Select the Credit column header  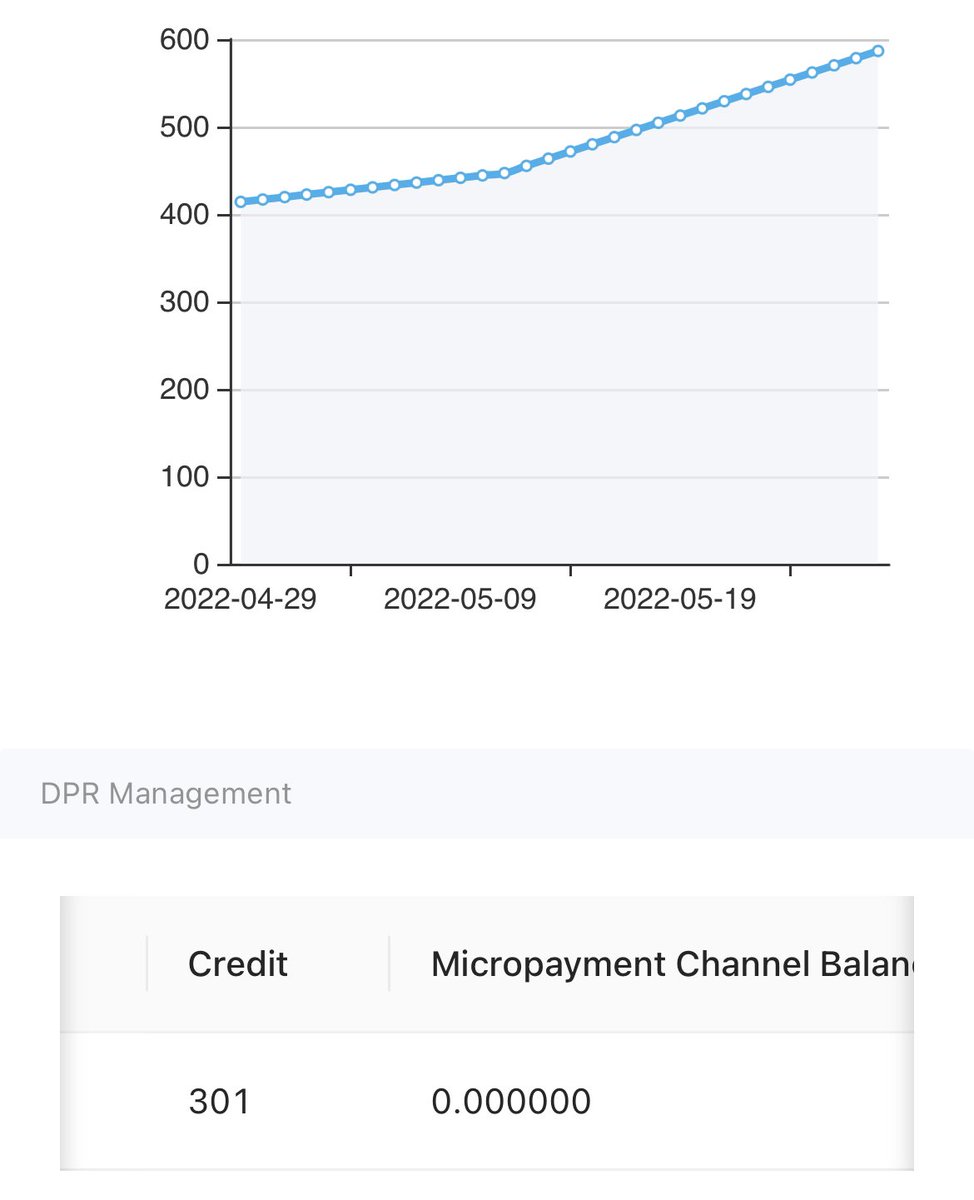coord(238,964)
